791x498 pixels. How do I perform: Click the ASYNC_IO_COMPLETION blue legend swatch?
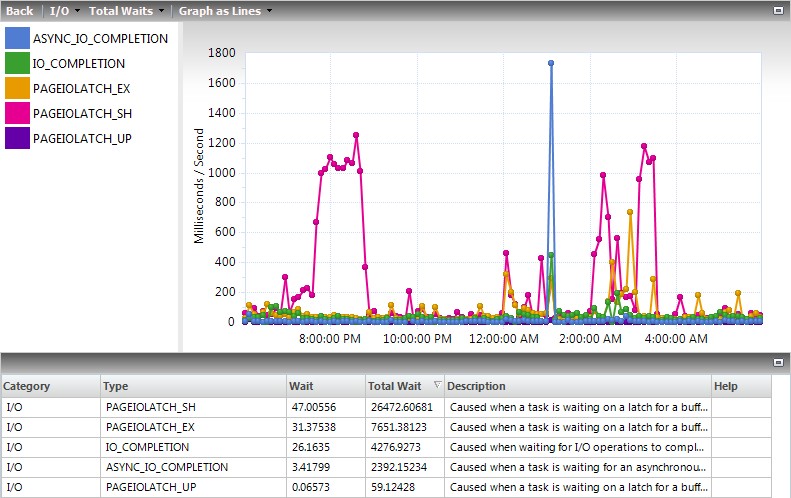(17, 38)
